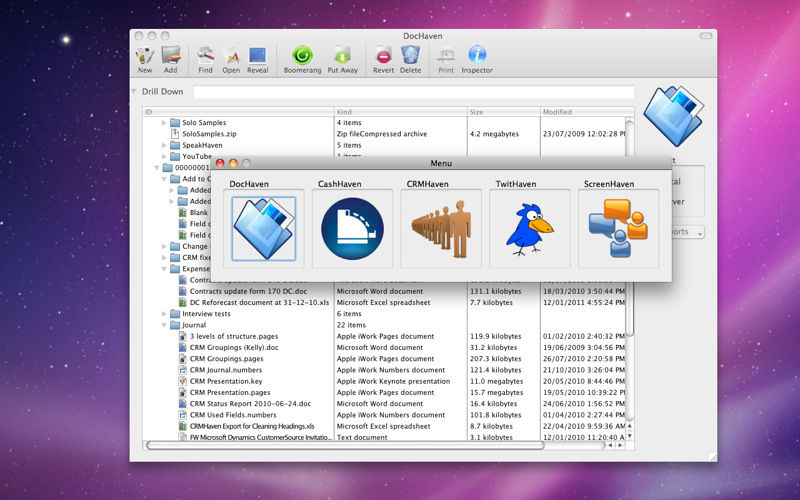Collapse the Expense folder
The image size is (800, 500).
tap(164, 269)
